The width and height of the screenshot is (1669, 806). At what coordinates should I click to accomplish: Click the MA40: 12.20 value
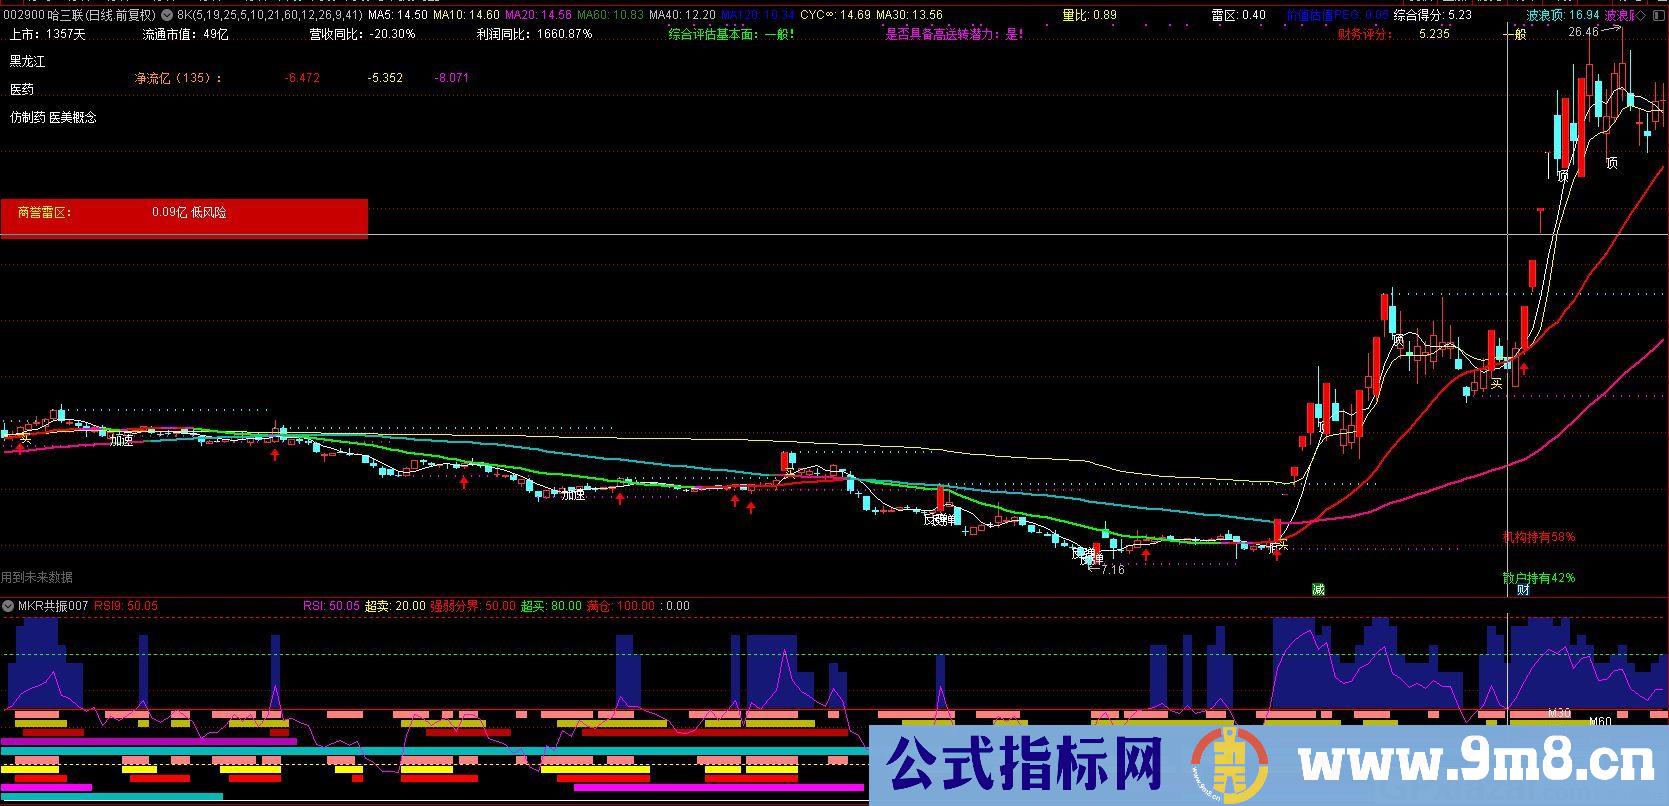(x=682, y=16)
